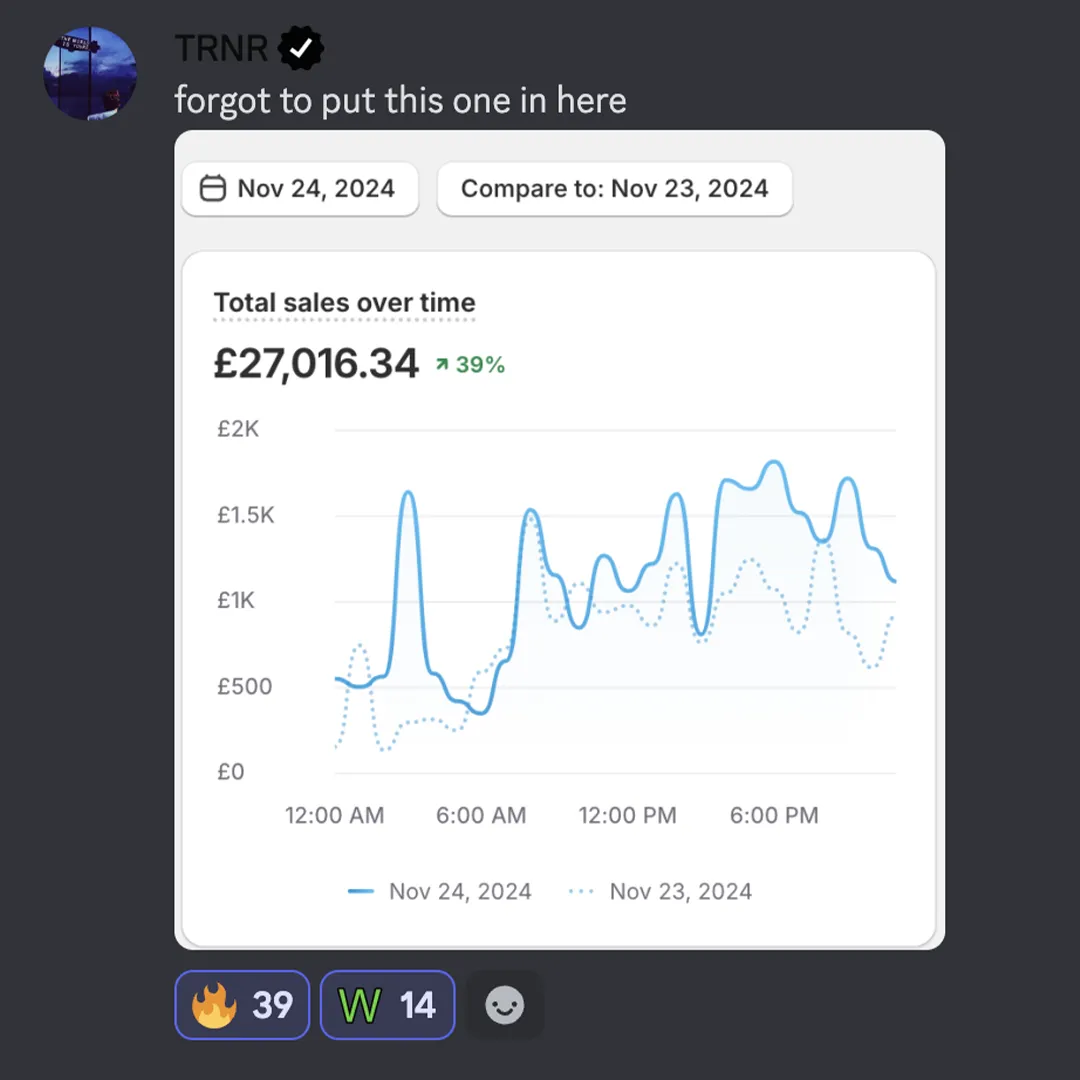
Task: Click the calendar icon in date button
Action: 213,189
